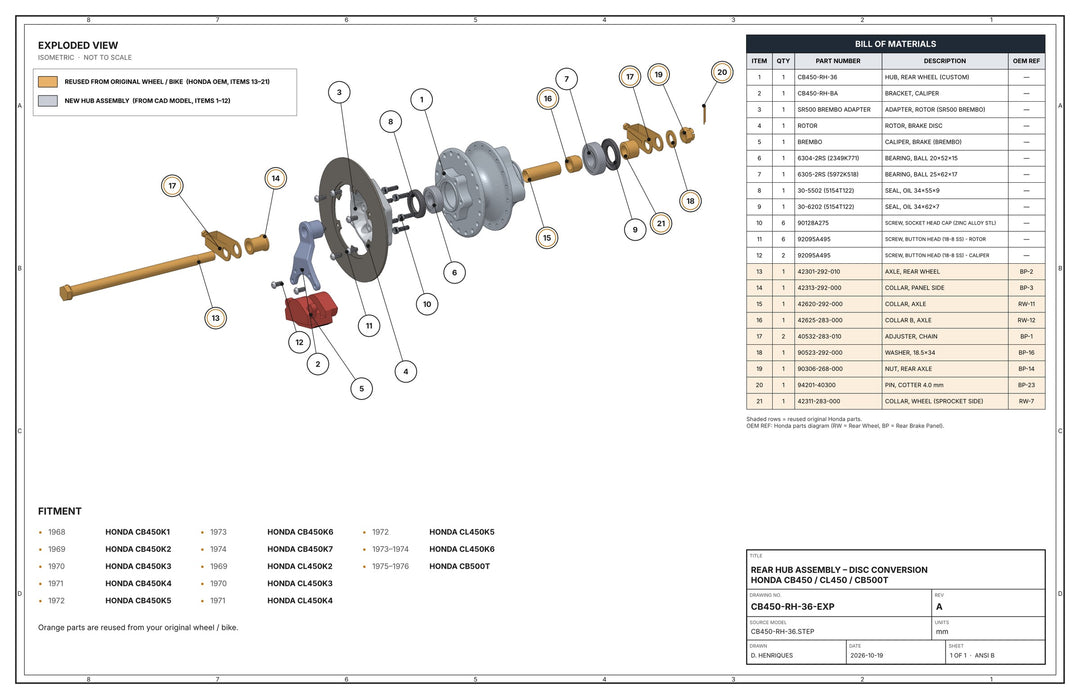Viewport: 1080px width, 699px height.
Task: Click callout balloon 18 in the exploded view
Action: [690, 201]
